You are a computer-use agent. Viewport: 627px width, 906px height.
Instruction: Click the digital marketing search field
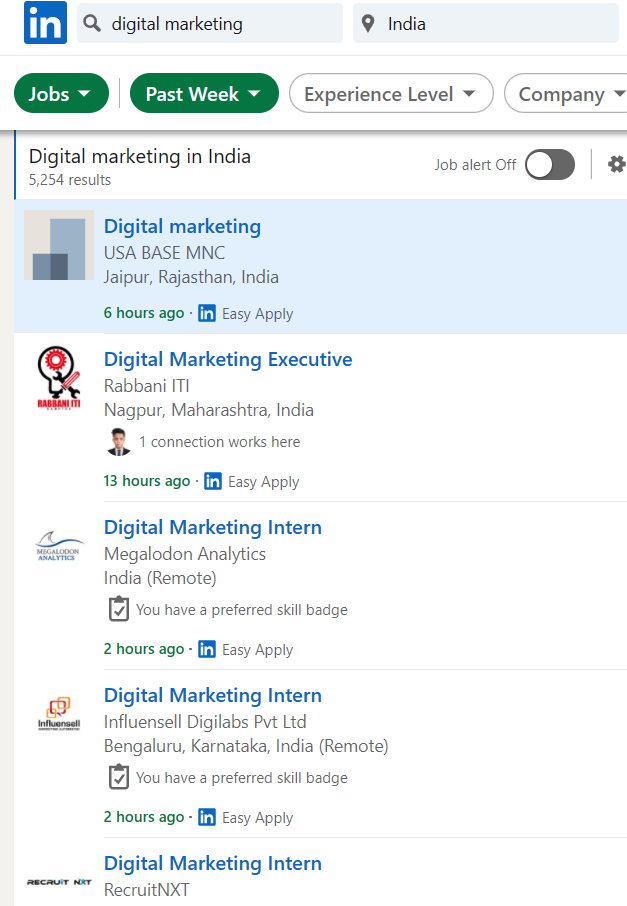220,23
